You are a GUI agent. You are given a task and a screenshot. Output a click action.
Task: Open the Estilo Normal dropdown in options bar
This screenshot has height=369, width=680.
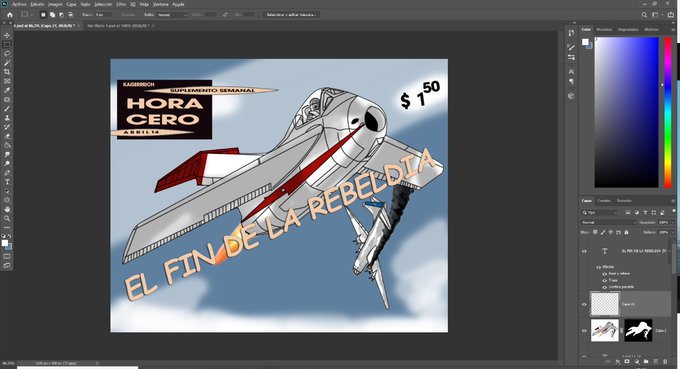pyautogui.click(x=172, y=15)
